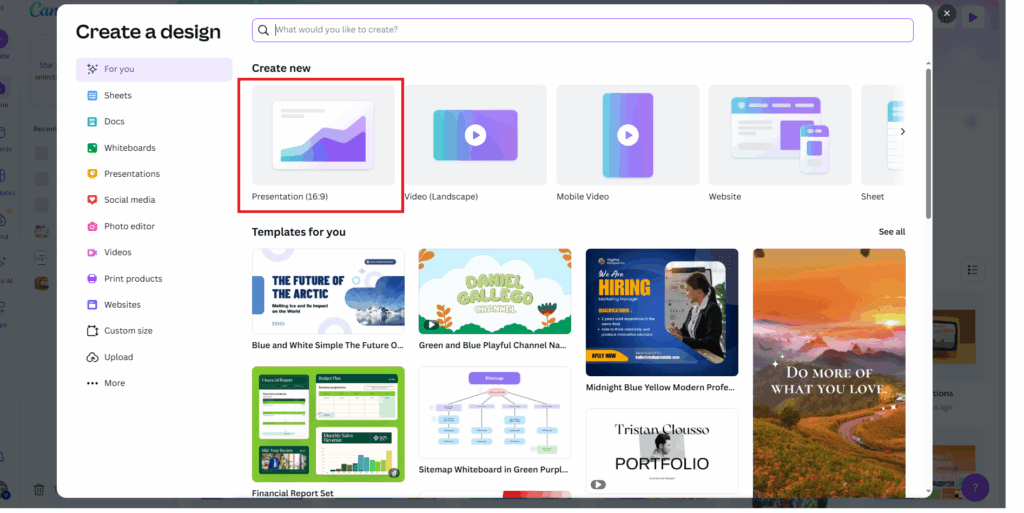Create a new Presentation 16:9 thumbnail
Image resolution: width=1024 pixels, height=513 pixels.
point(323,135)
